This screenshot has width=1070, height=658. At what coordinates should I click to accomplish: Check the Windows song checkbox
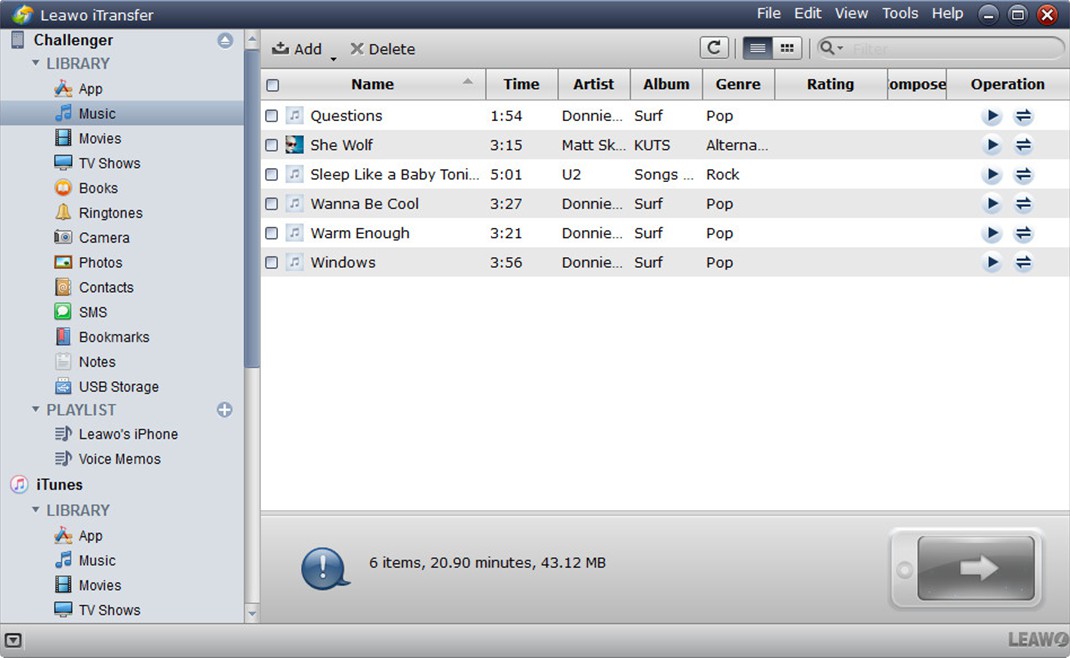pyautogui.click(x=271, y=262)
